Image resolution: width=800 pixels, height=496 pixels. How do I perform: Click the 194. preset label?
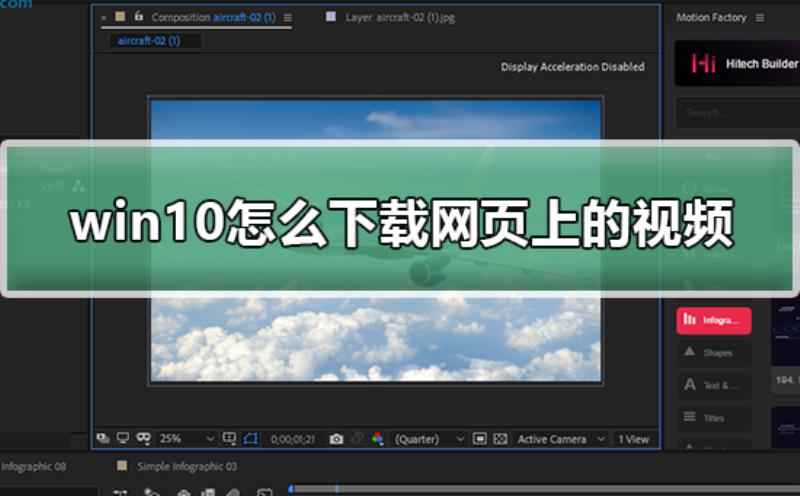click(785, 380)
